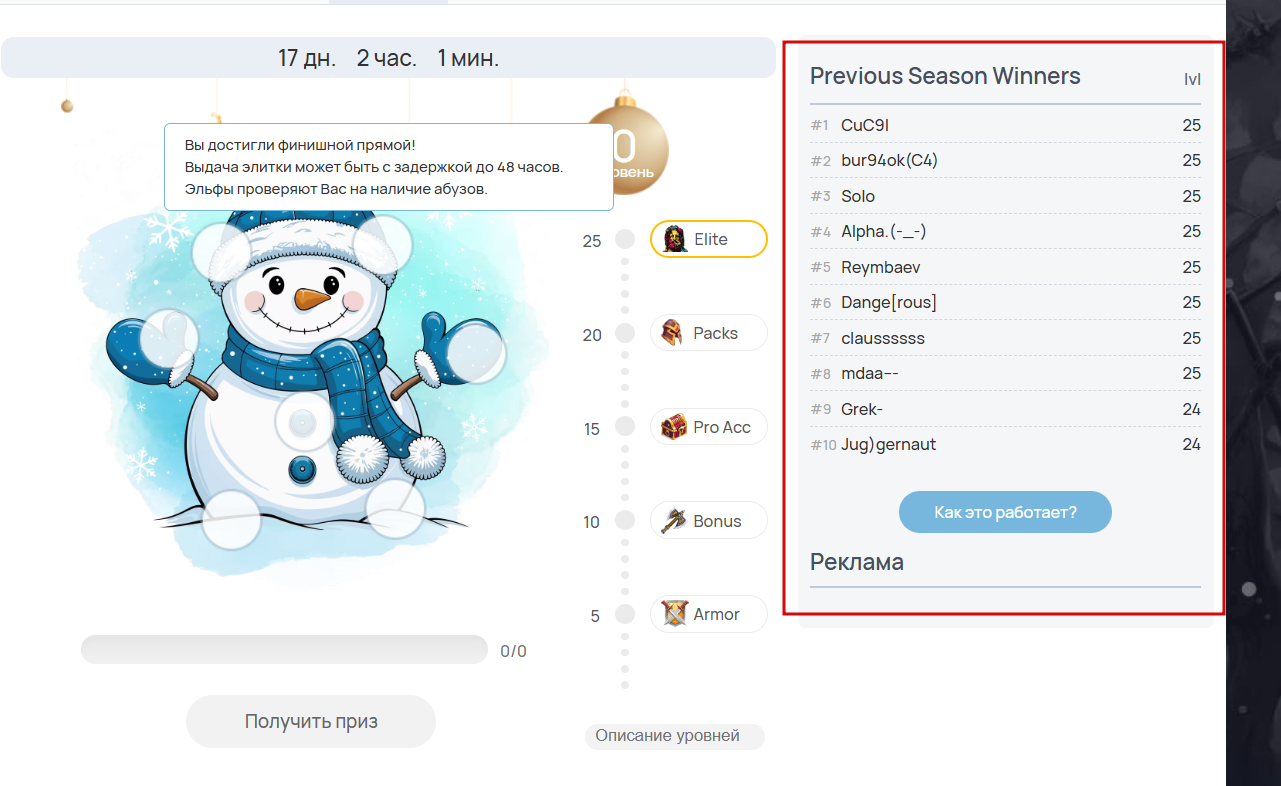Click the Packs helmet icon
1281x786 pixels.
[x=673, y=333]
